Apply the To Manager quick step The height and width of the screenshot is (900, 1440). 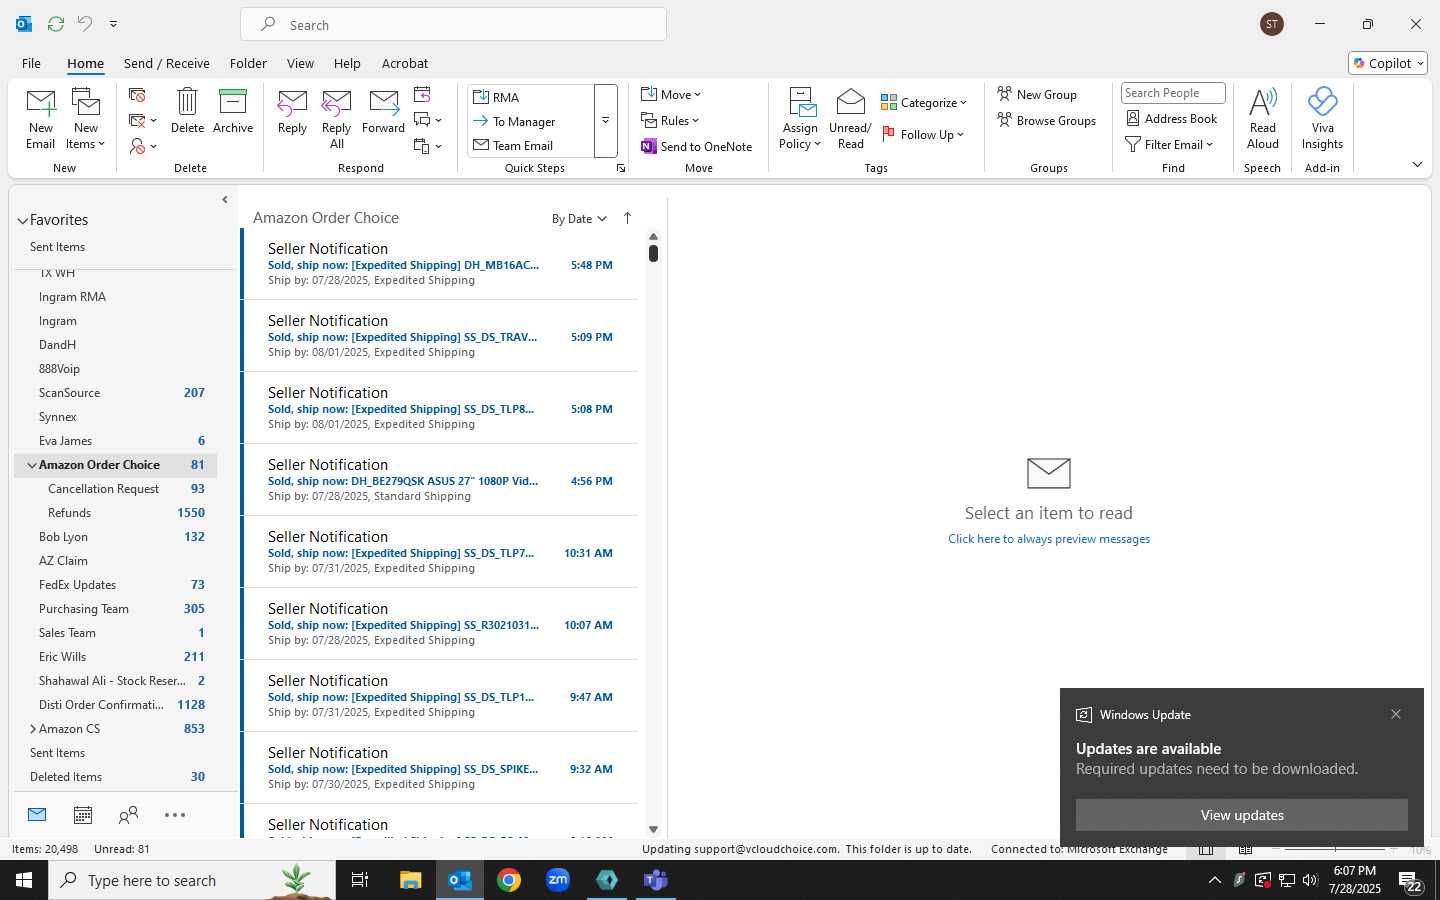point(531,121)
